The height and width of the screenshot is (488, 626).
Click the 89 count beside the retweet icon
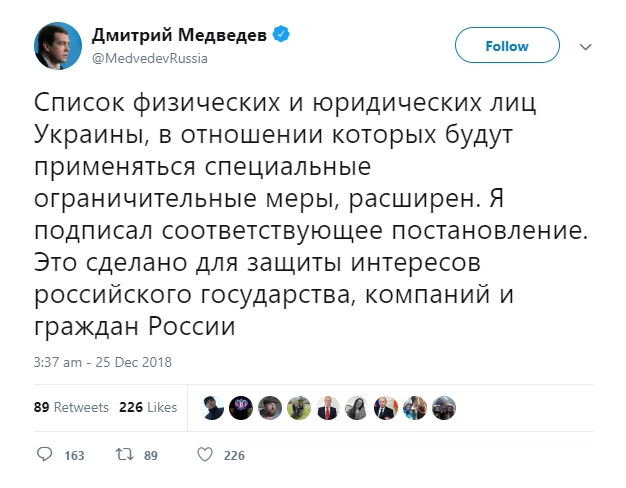tap(152, 456)
